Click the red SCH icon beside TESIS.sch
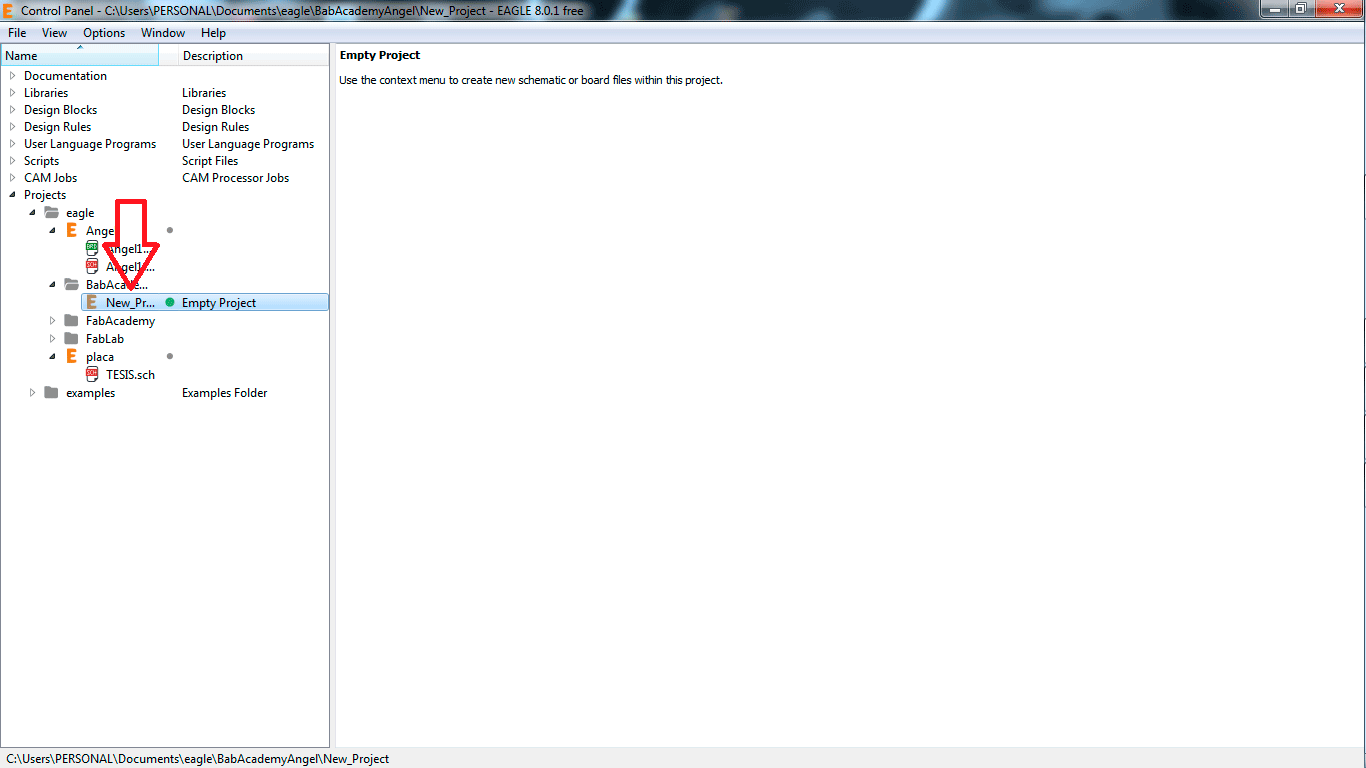1366x768 pixels. [92, 374]
